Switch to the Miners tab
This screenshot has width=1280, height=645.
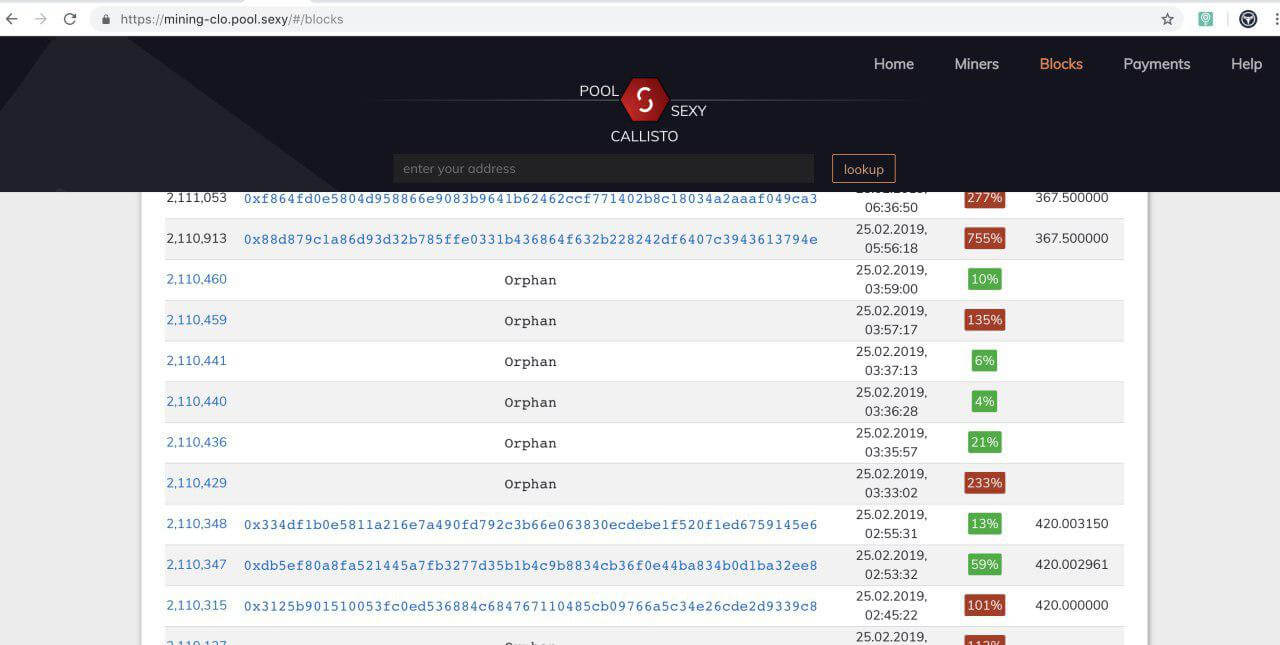[976, 64]
